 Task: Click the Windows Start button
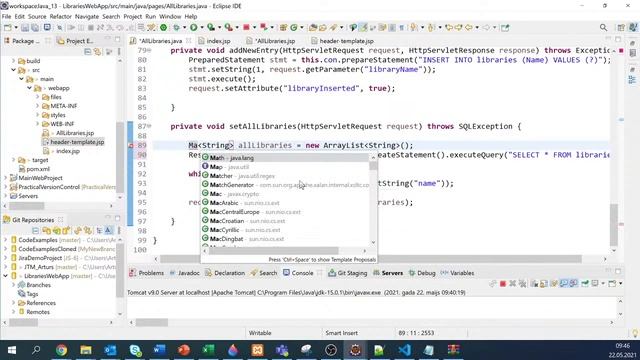[12, 350]
